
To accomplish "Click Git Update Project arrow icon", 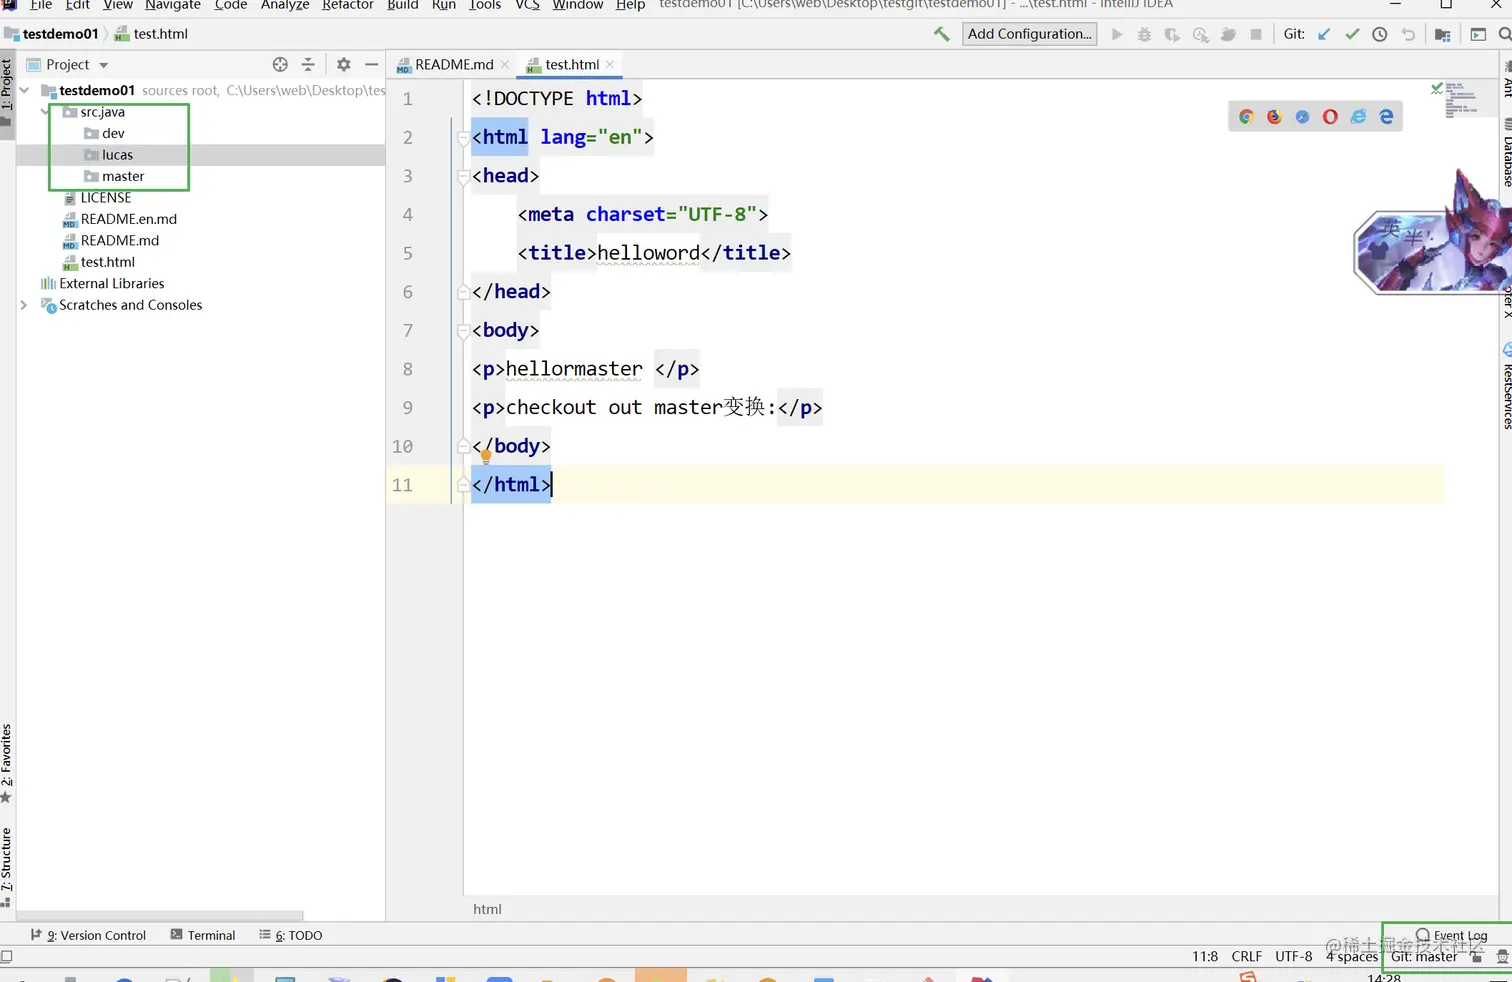I will [1324, 34].
